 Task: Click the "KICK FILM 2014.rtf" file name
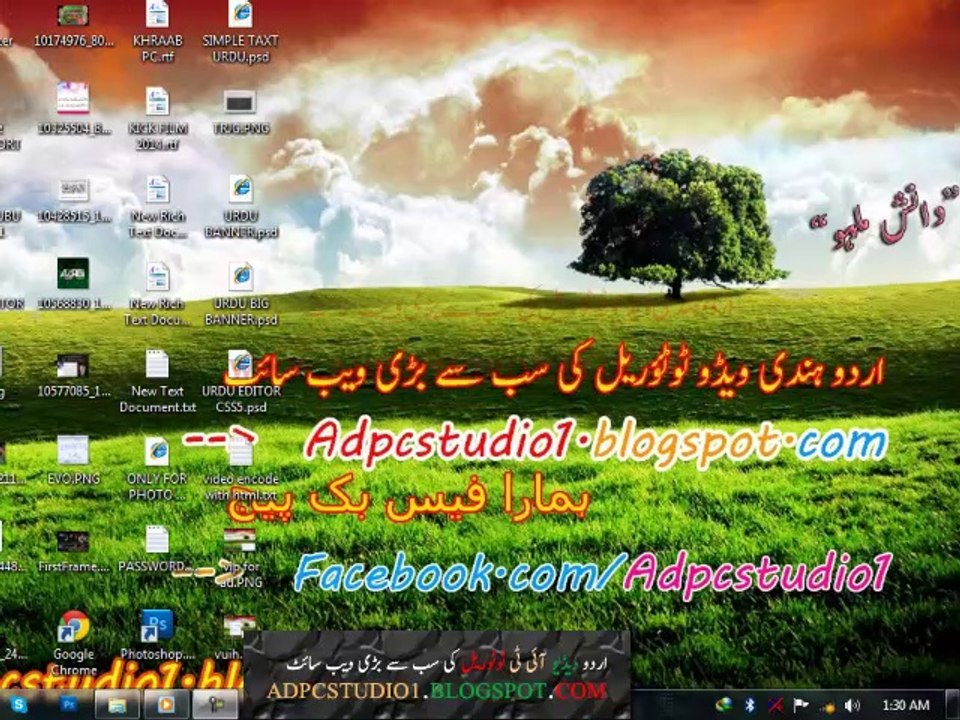pyautogui.click(x=157, y=137)
